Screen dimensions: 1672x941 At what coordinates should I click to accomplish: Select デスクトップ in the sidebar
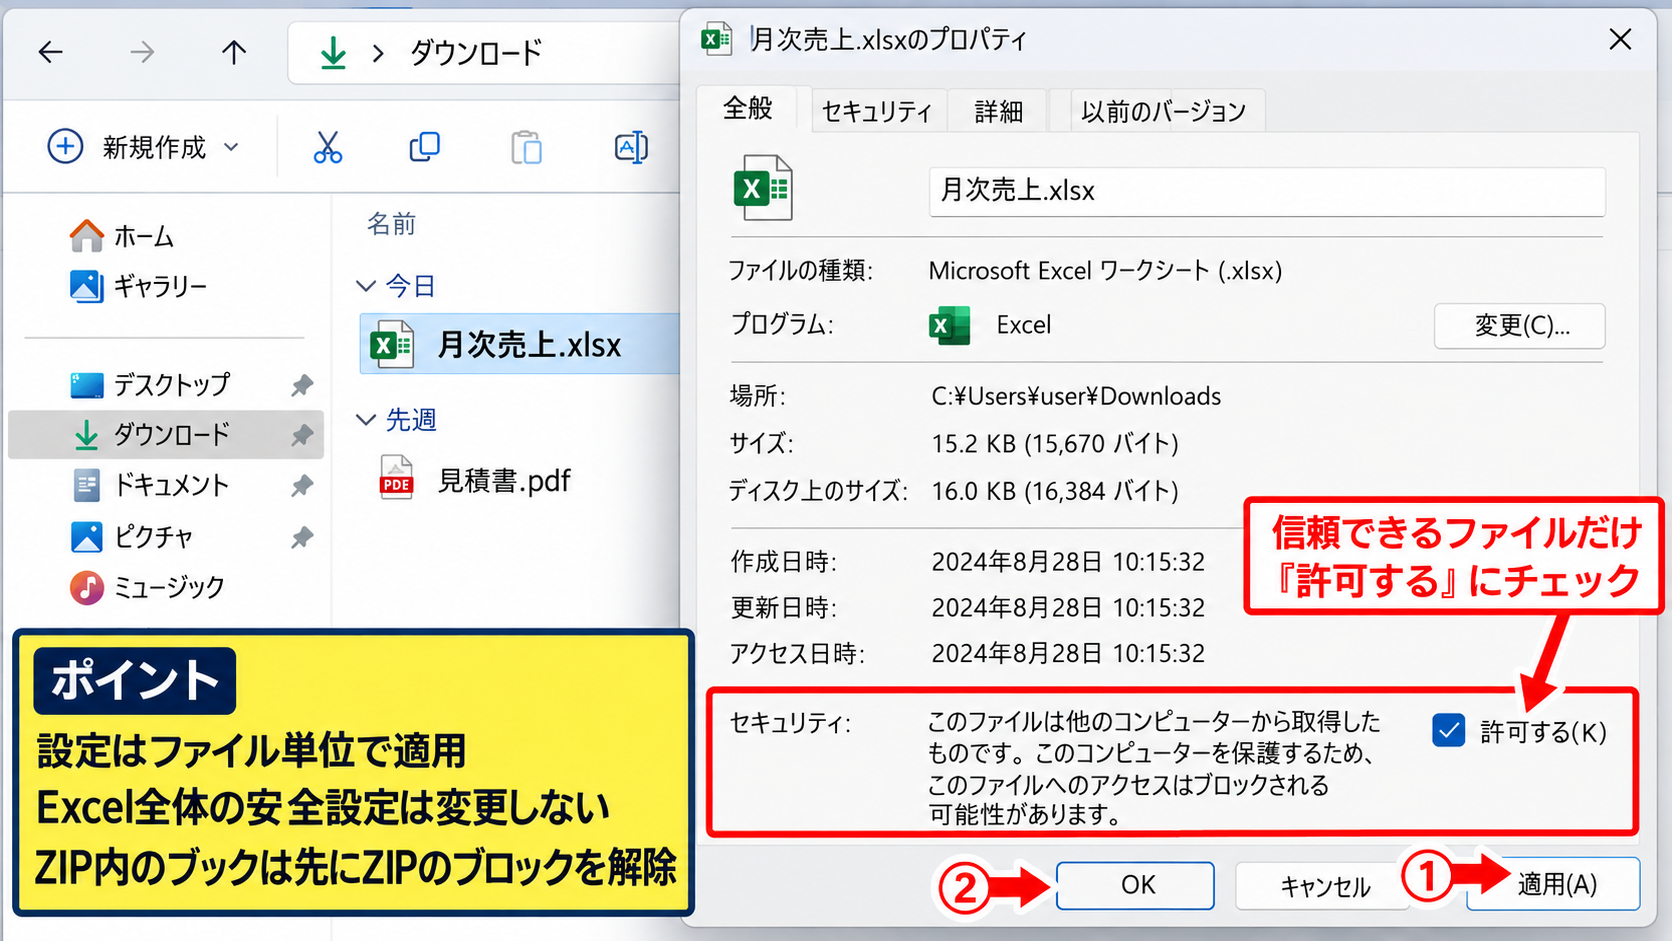click(x=150, y=385)
